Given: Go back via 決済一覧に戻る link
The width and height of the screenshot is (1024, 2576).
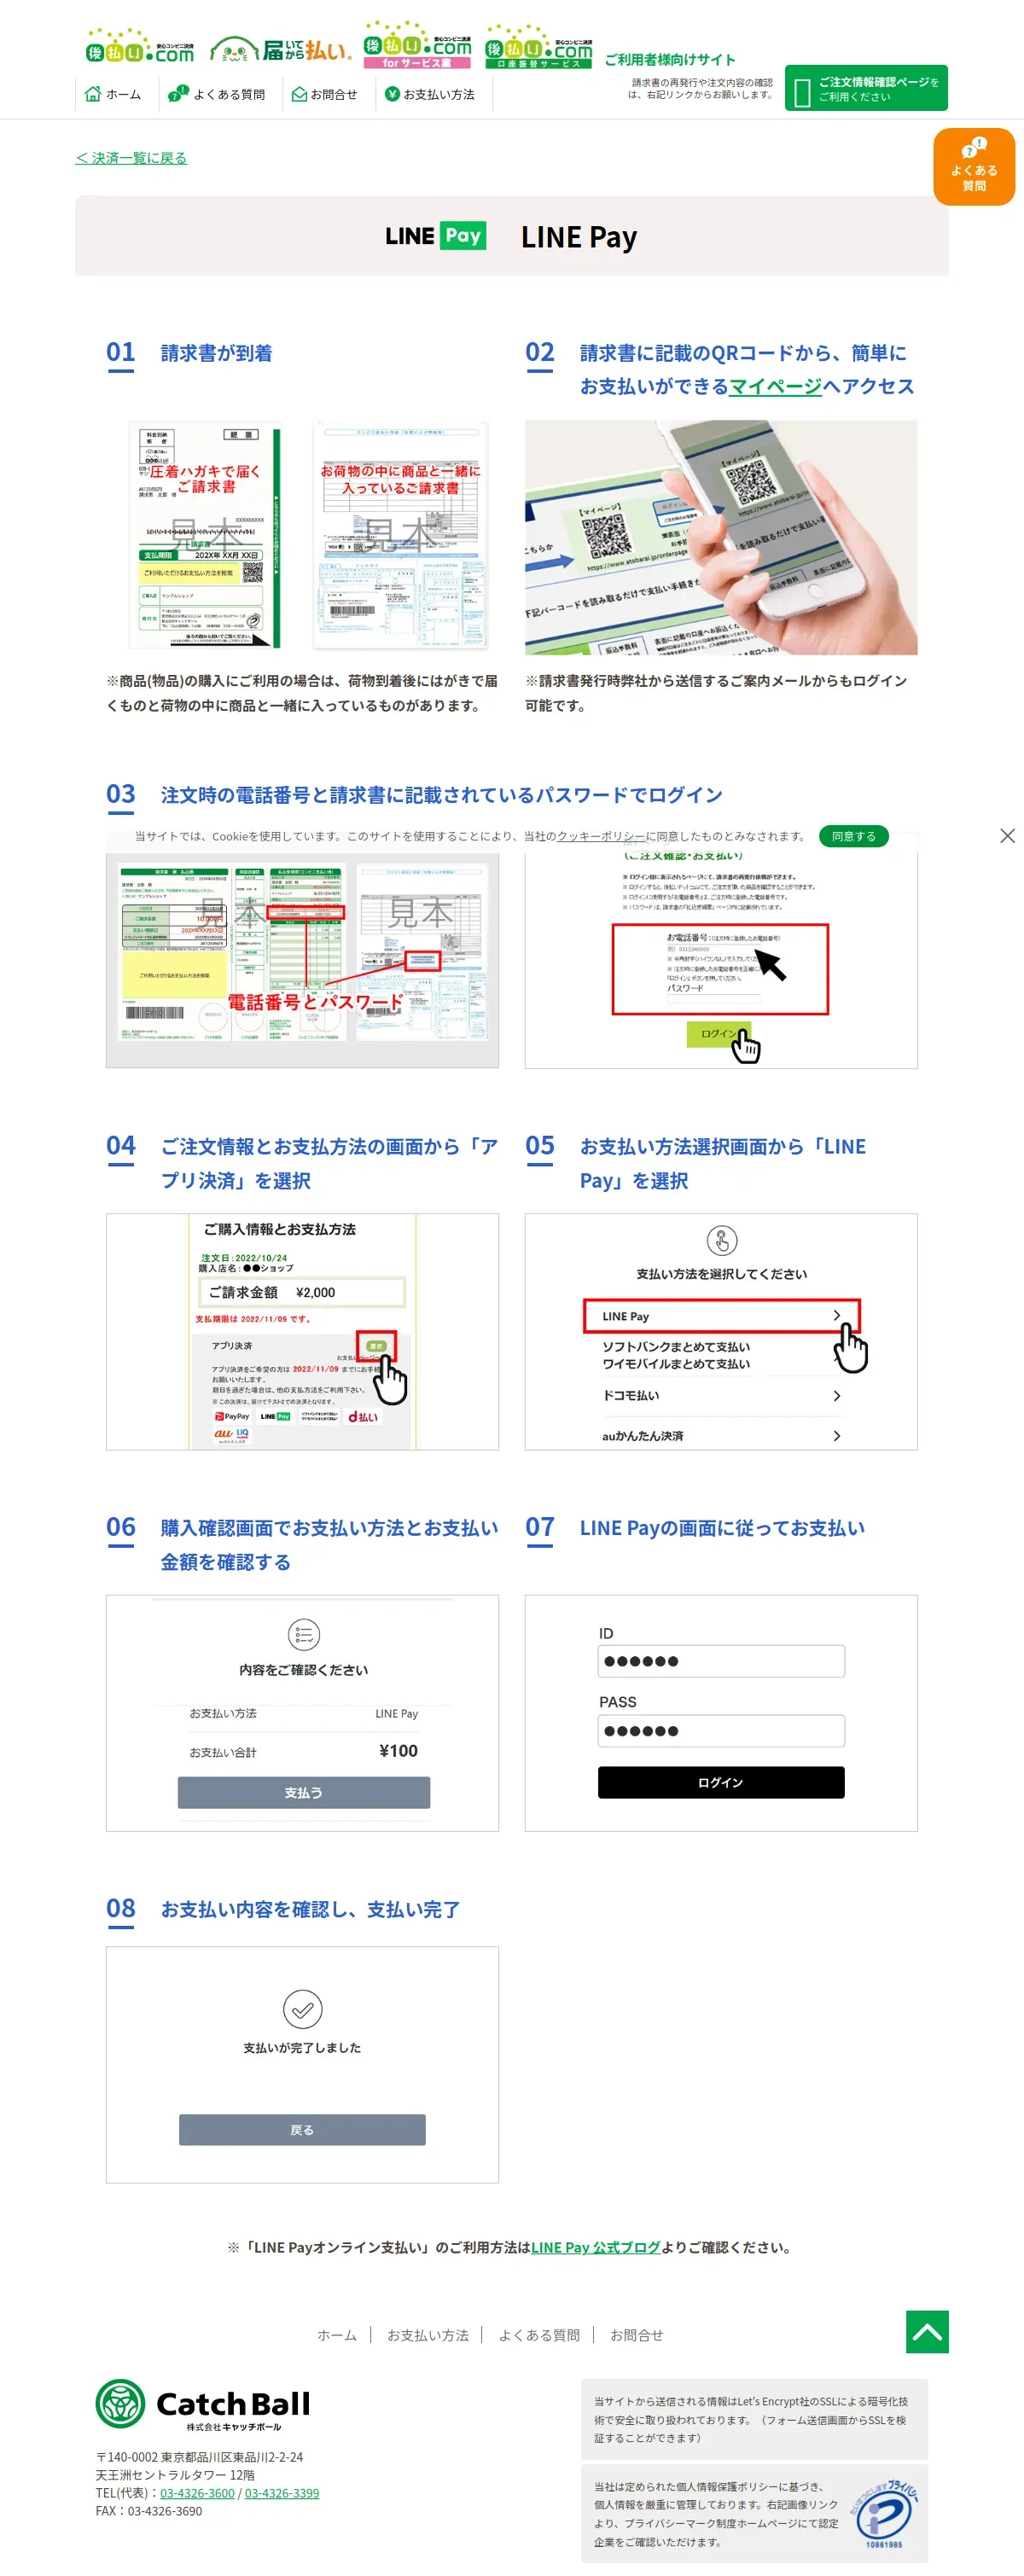Looking at the screenshot, I should [131, 158].
